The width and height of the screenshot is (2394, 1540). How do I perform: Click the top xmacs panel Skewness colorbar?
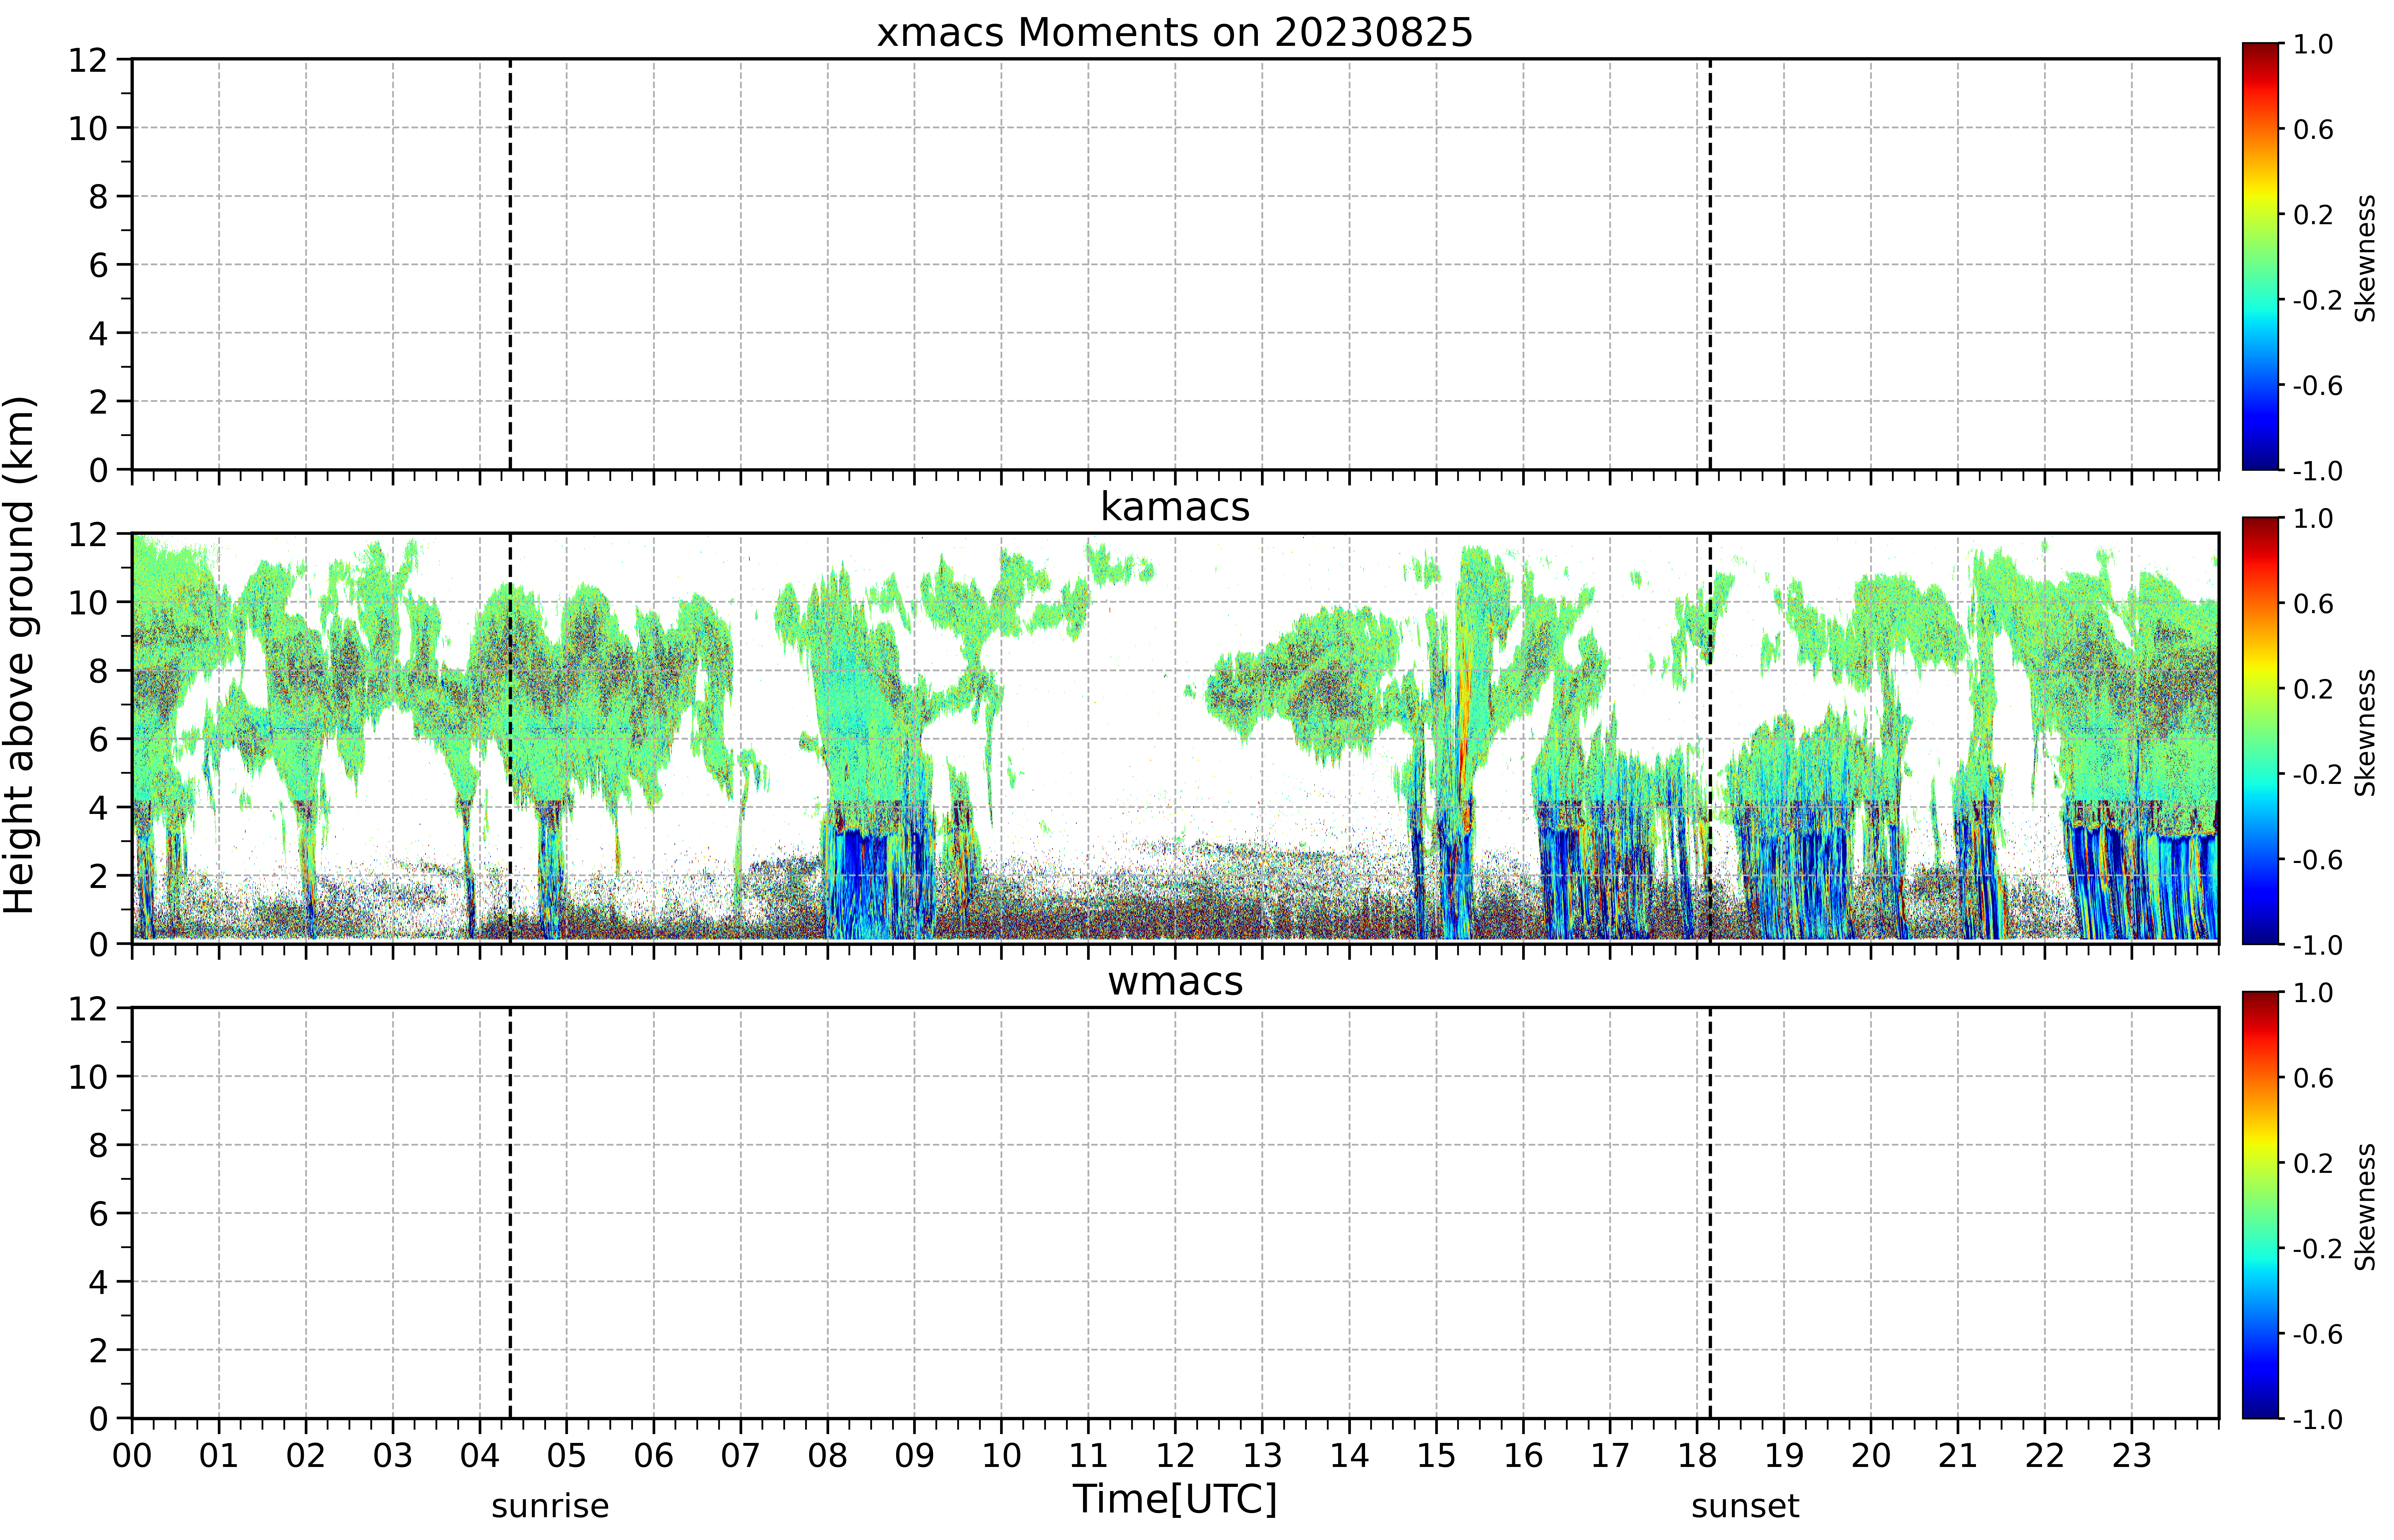coord(2260,256)
